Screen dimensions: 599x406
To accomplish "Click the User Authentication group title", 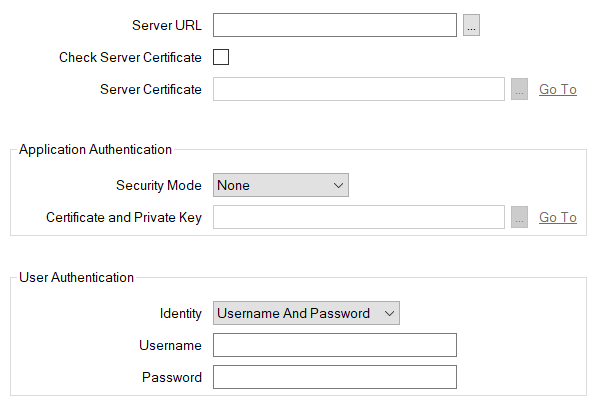I will pyautogui.click(x=76, y=277).
